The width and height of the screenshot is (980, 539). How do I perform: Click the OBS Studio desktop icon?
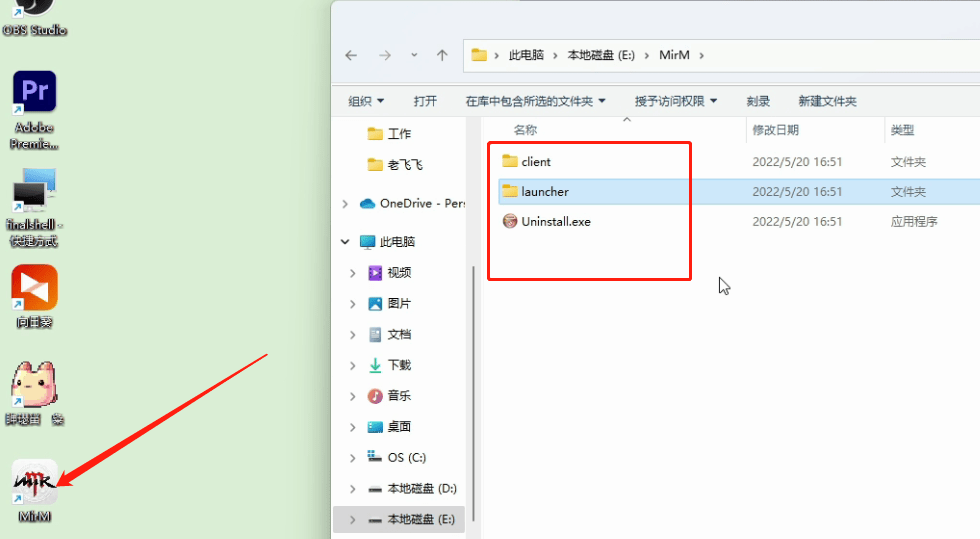(x=34, y=8)
